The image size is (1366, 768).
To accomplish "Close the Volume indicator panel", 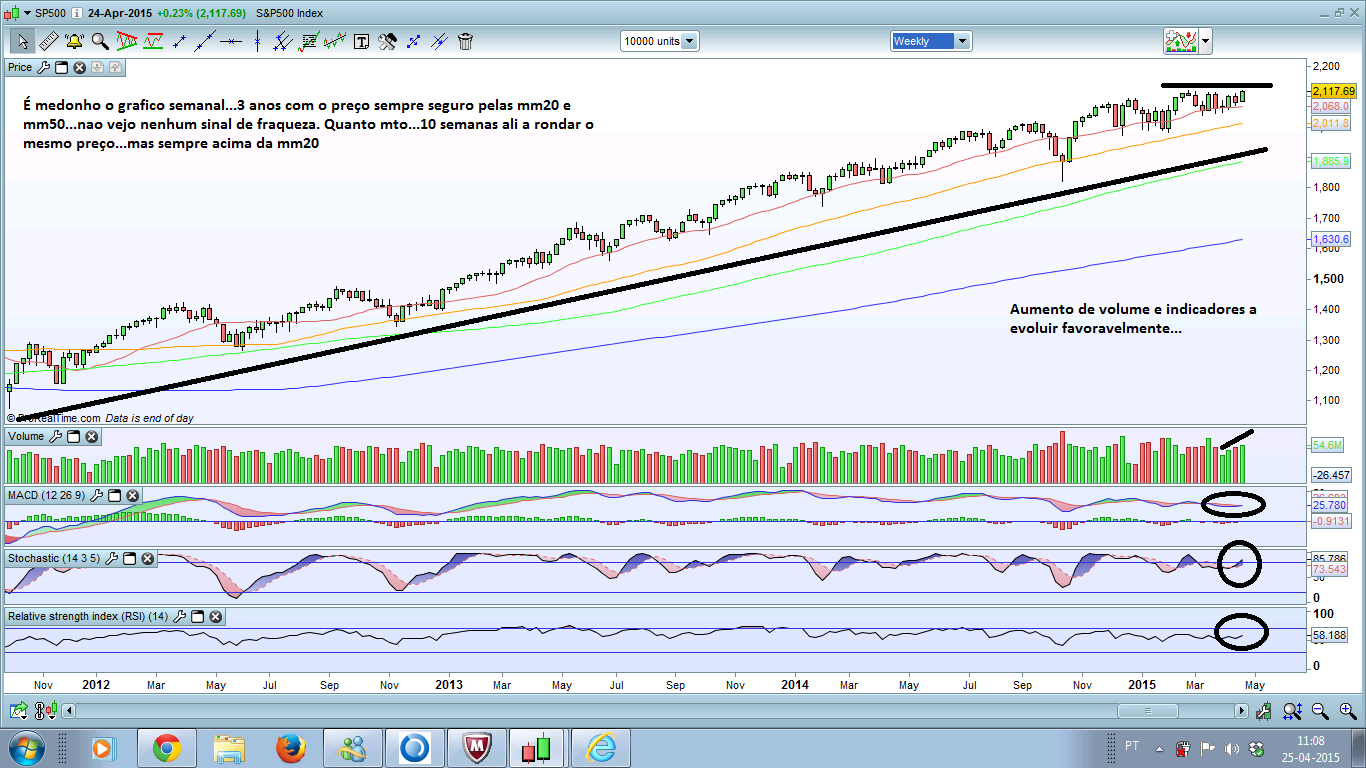I will click(92, 436).
